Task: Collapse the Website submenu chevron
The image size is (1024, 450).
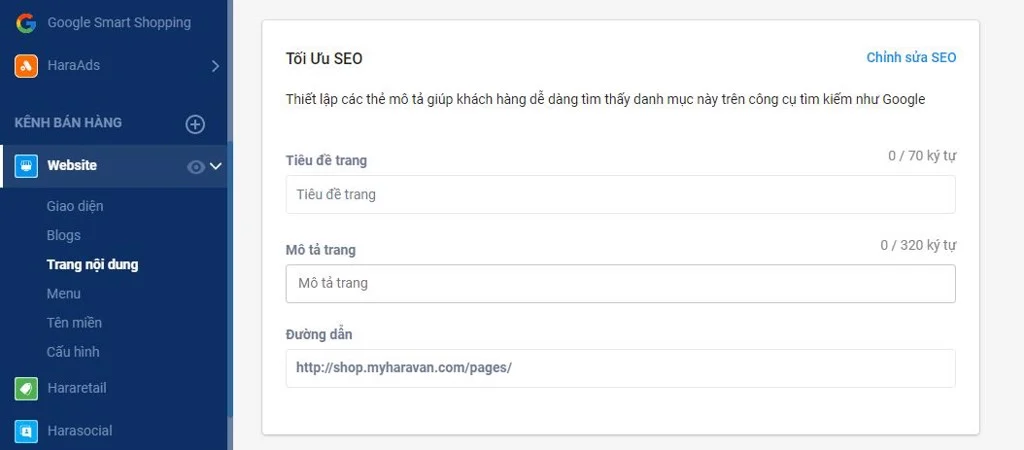Action: click(215, 166)
